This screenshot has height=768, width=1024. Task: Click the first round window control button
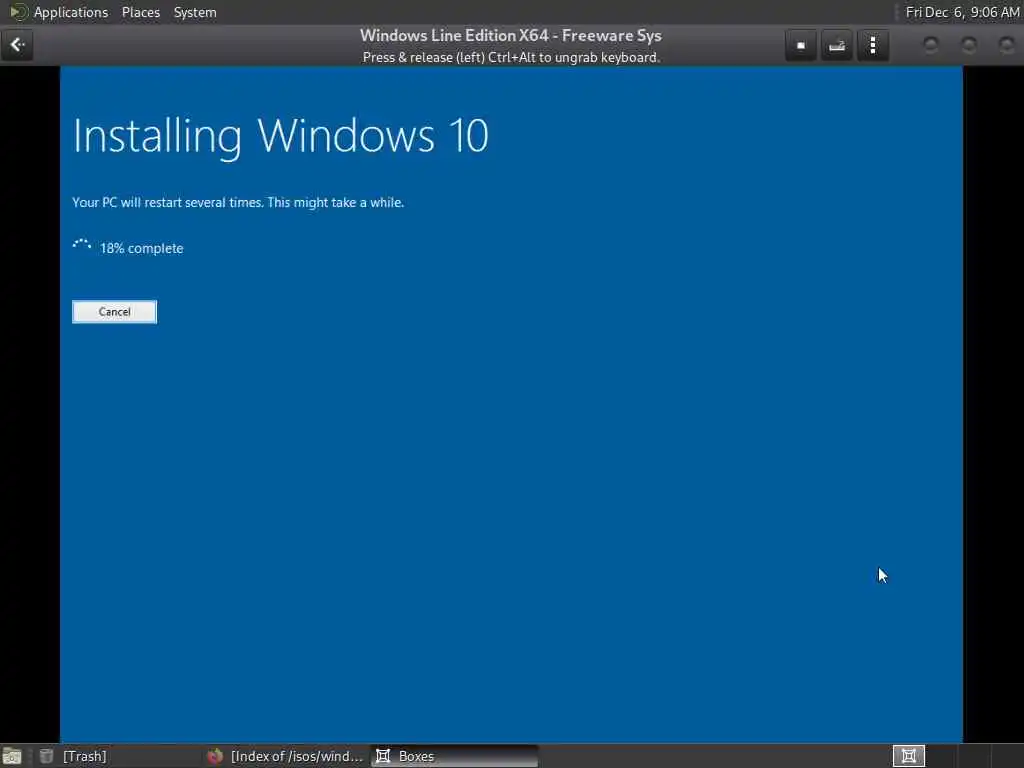(x=931, y=45)
